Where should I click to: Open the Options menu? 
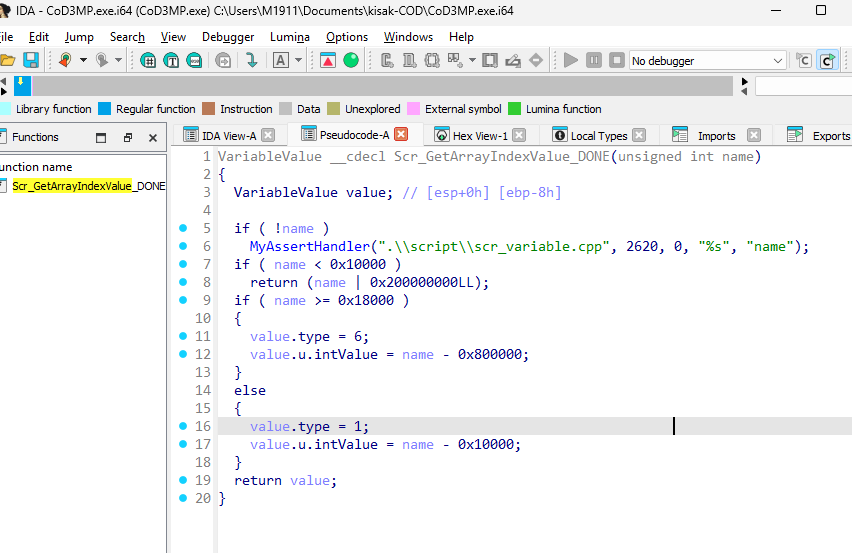347,37
